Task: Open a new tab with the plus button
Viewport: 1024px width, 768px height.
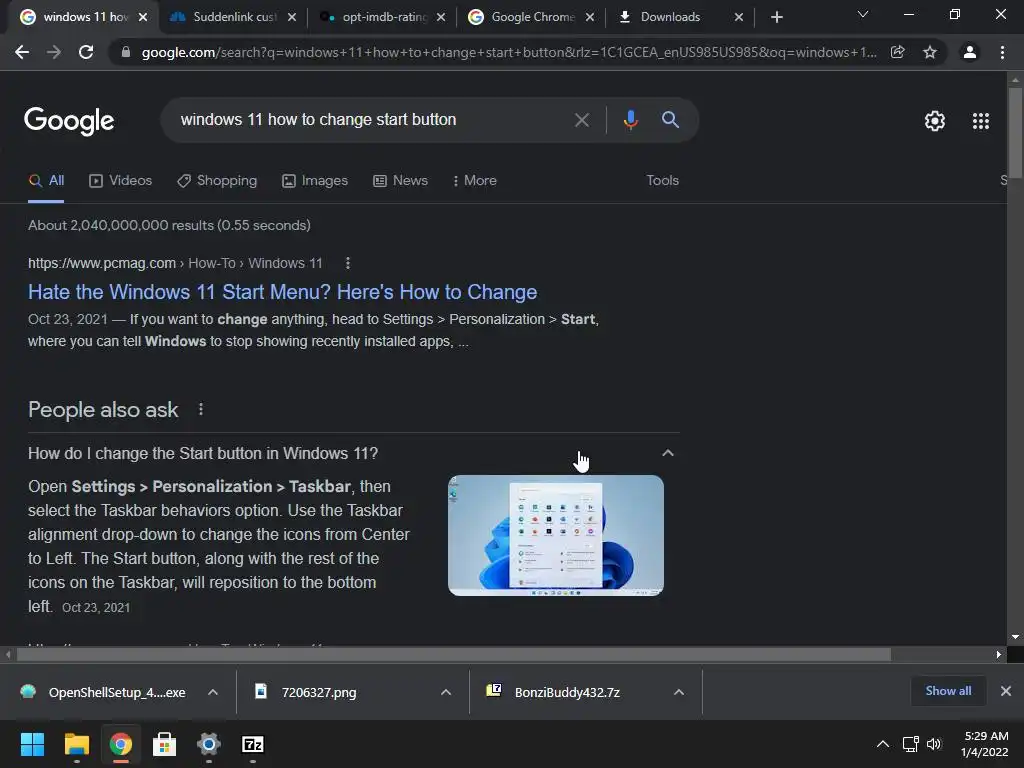Action: coord(776,17)
